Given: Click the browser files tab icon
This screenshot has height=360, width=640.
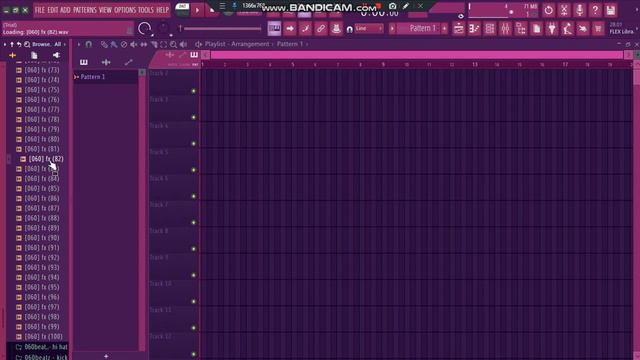Looking at the screenshot, I should [x=34, y=55].
